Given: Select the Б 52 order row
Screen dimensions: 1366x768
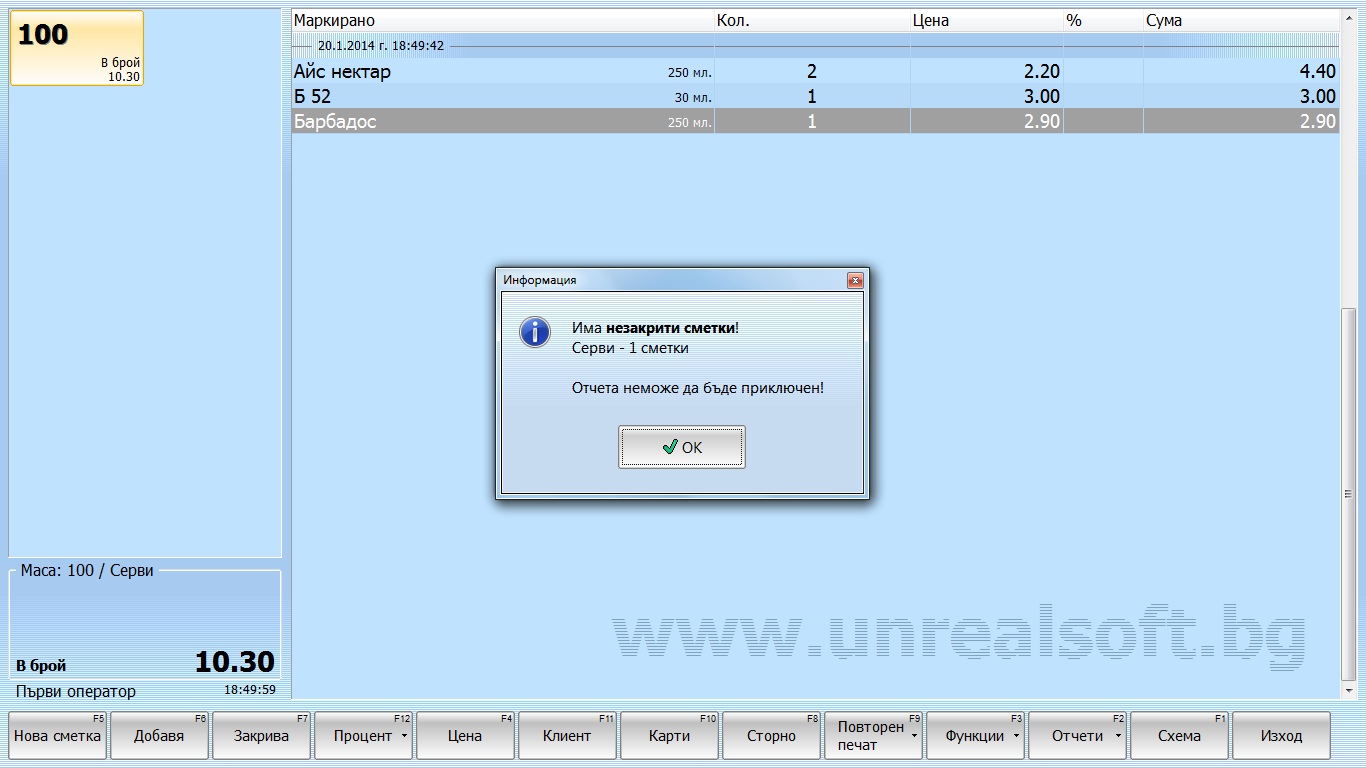Looking at the screenshot, I should tap(500, 97).
